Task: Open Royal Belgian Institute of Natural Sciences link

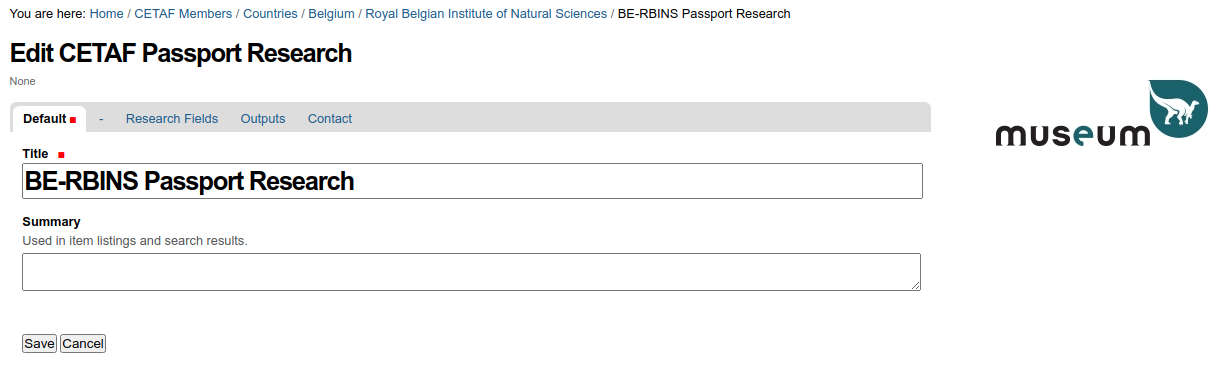Action: pos(486,13)
